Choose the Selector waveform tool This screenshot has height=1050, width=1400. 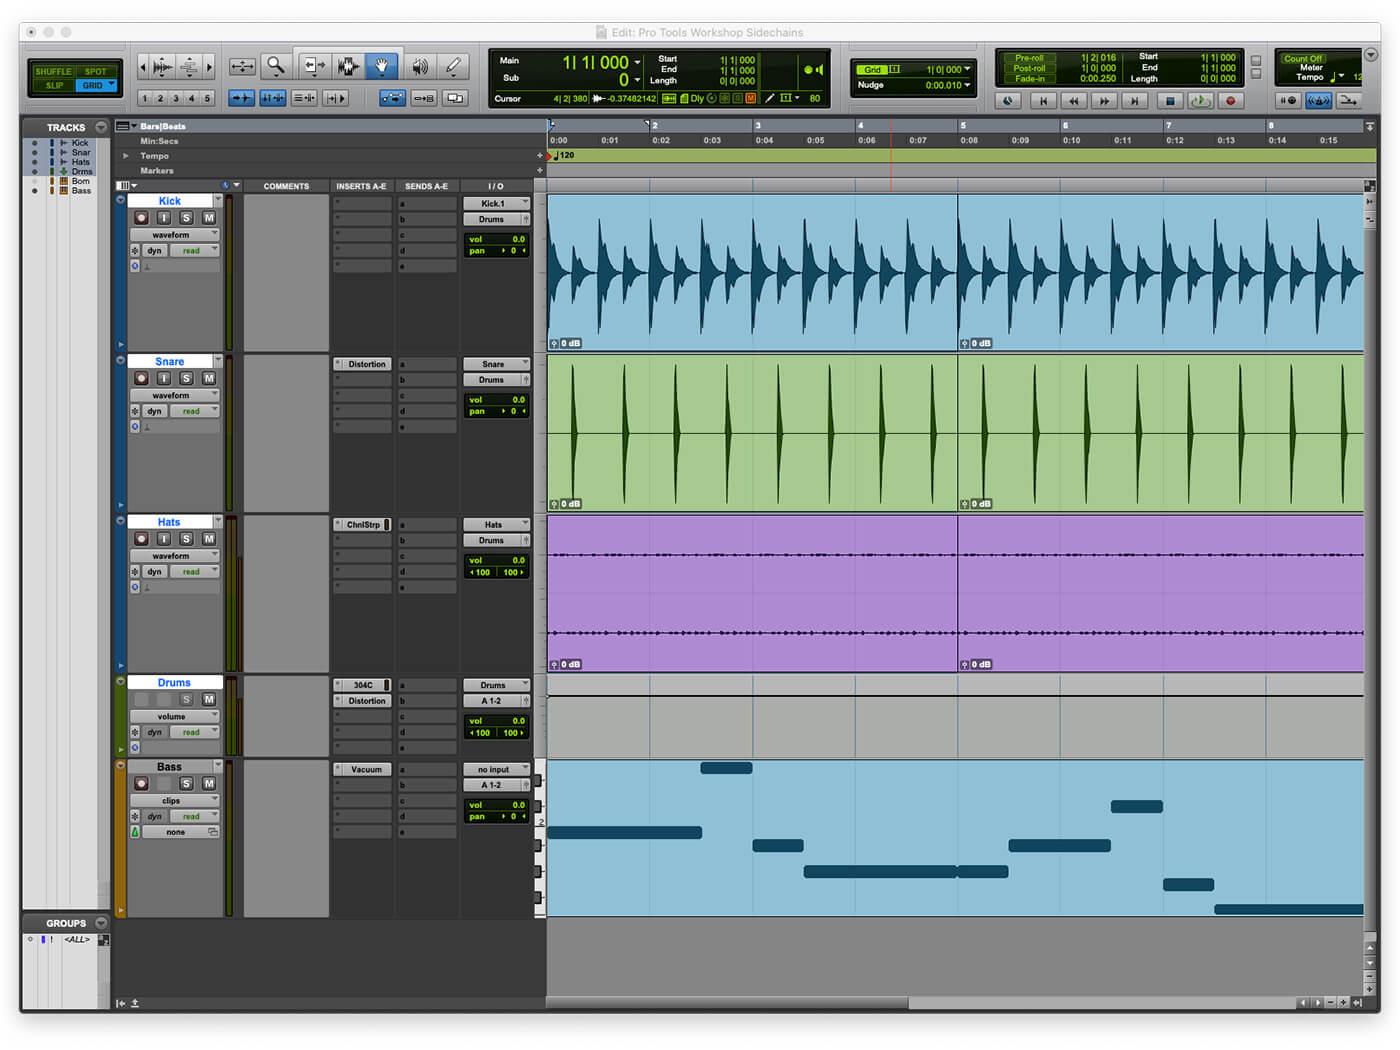pyautogui.click(x=347, y=66)
